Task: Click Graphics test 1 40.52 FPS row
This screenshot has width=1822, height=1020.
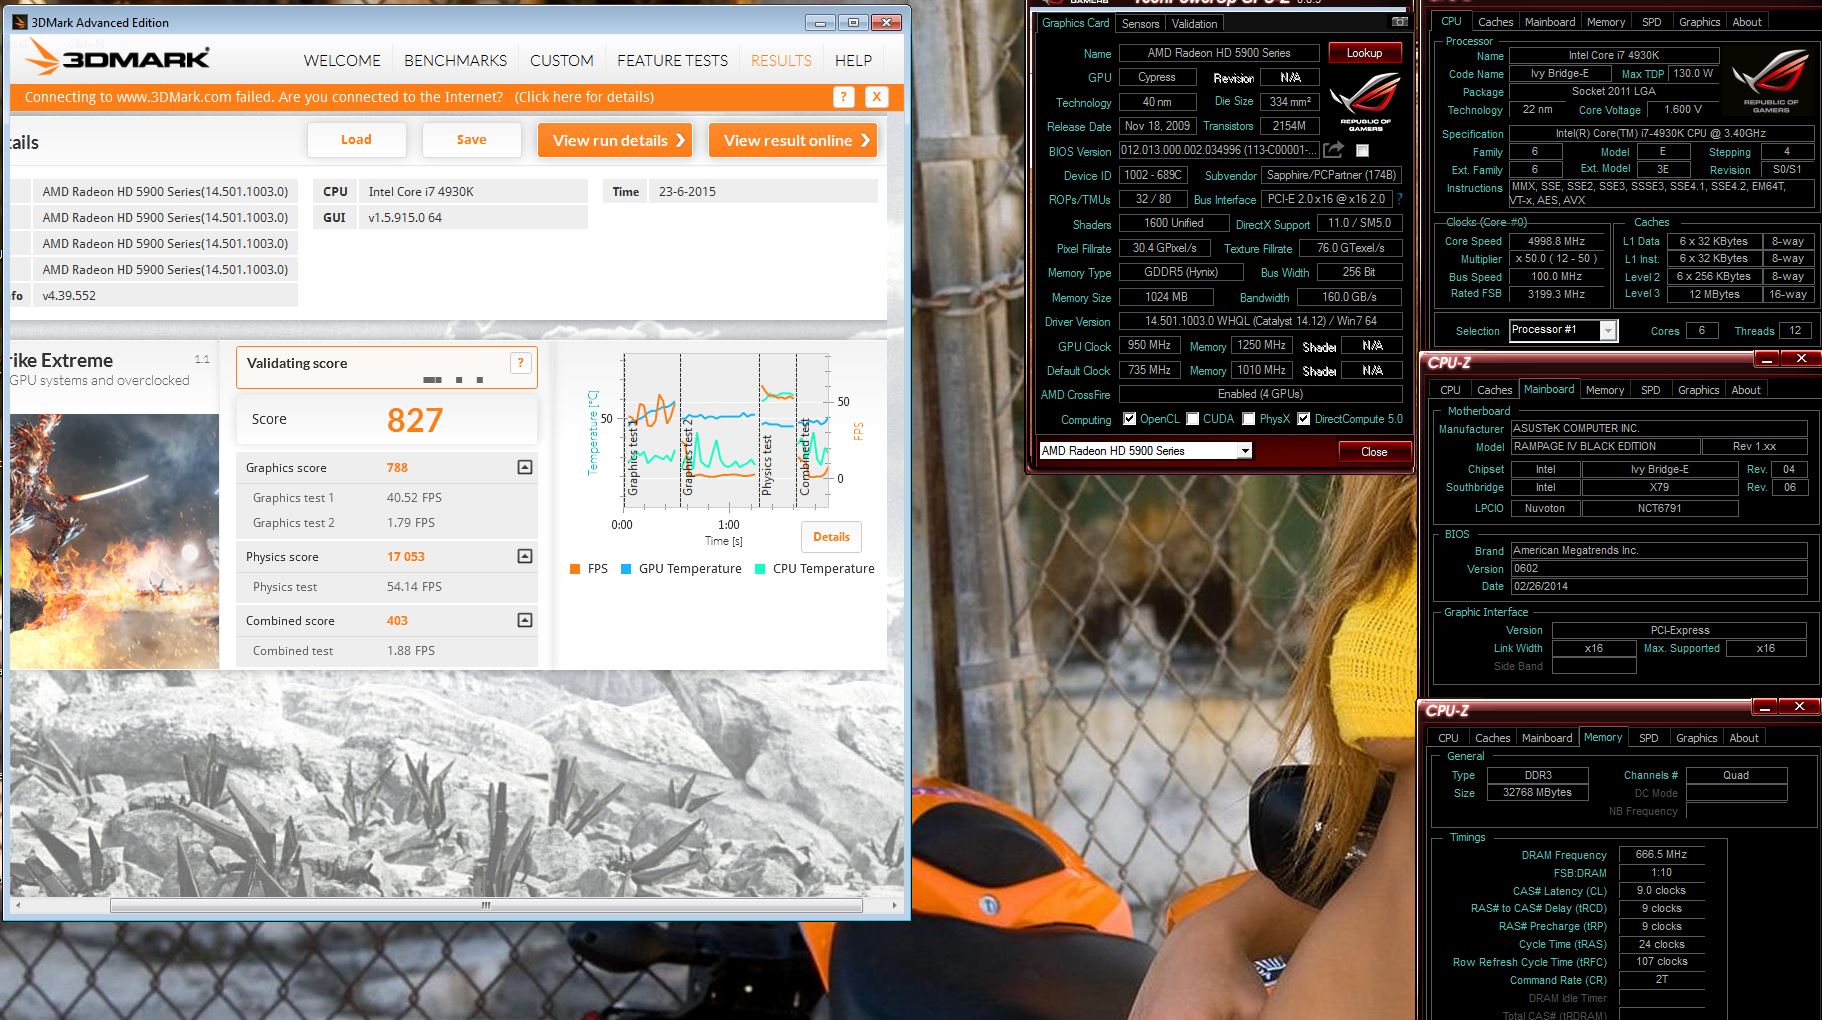Action: coord(387,497)
